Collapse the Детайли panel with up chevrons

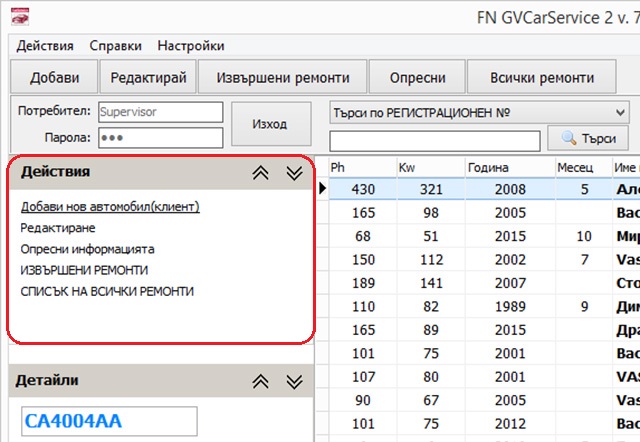coord(261,382)
